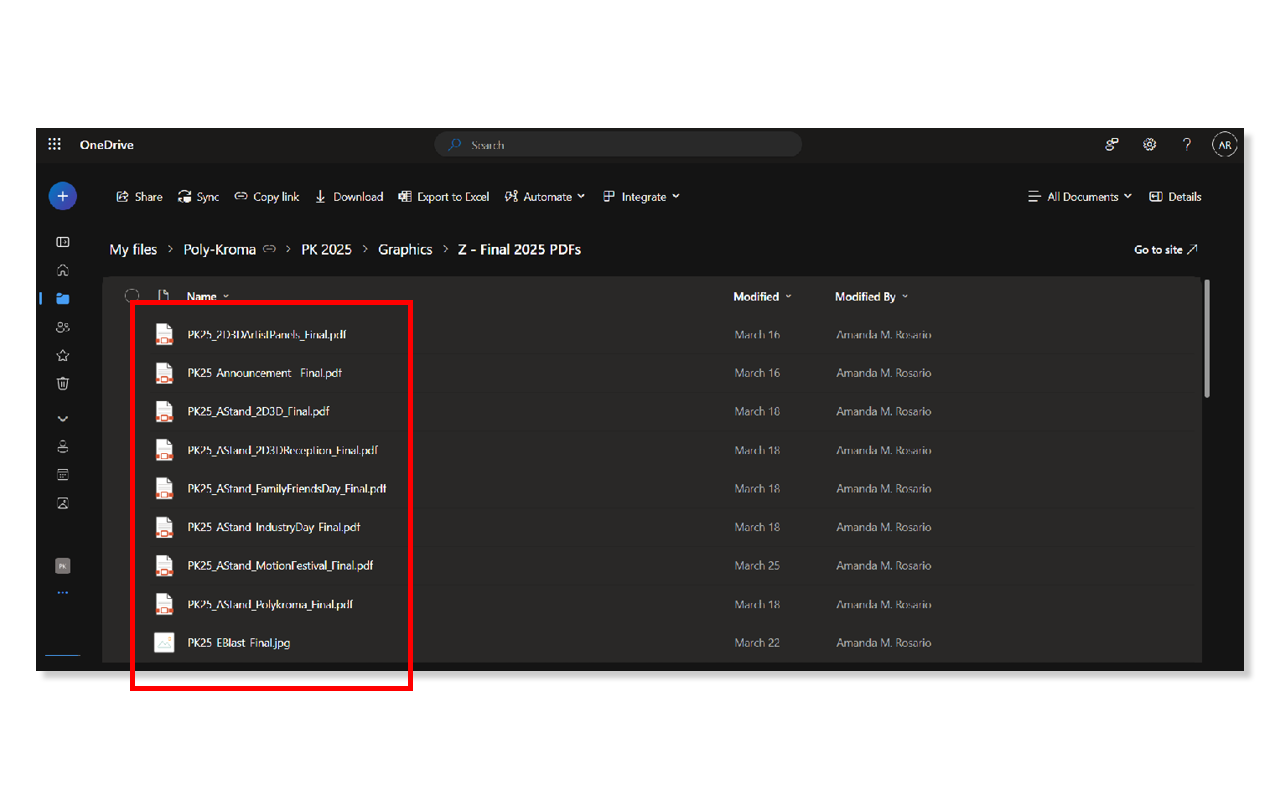
Task: Toggle the navigation pane collapse icon
Action: 63,242
